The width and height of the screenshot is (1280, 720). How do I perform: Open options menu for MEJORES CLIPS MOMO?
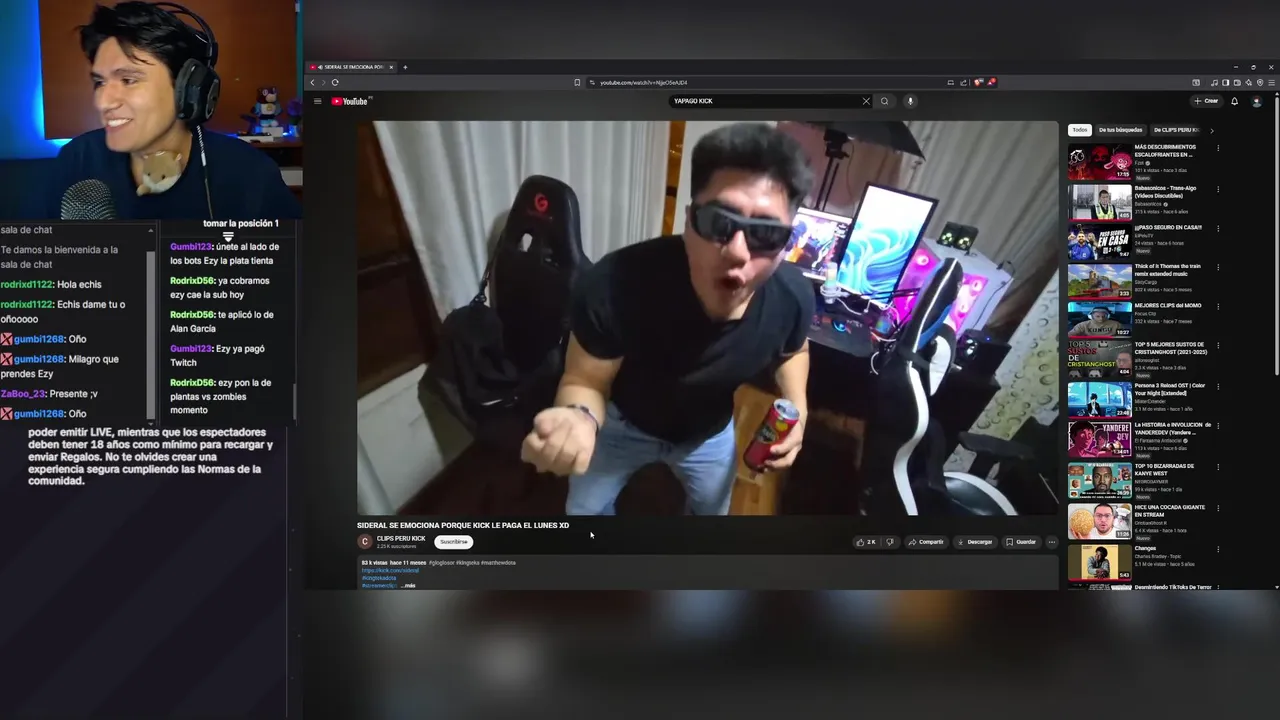[1218, 307]
